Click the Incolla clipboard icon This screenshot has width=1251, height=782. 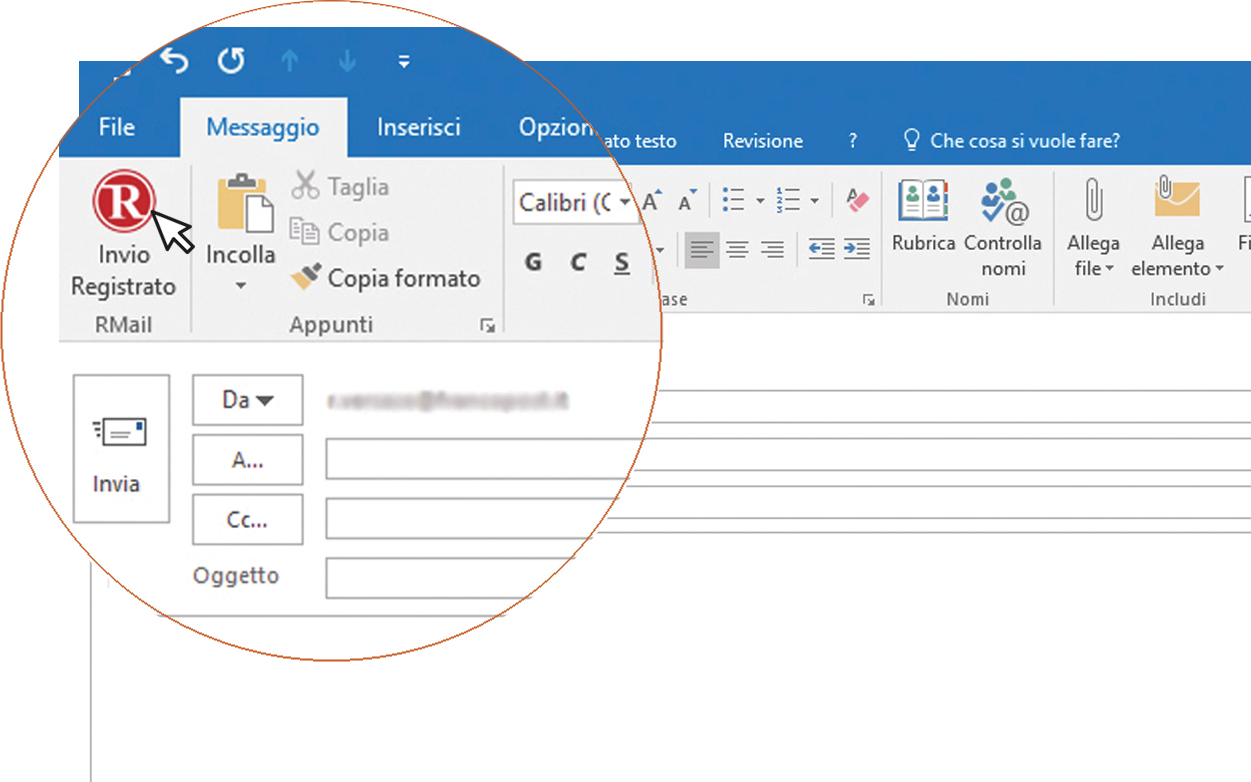(245, 204)
